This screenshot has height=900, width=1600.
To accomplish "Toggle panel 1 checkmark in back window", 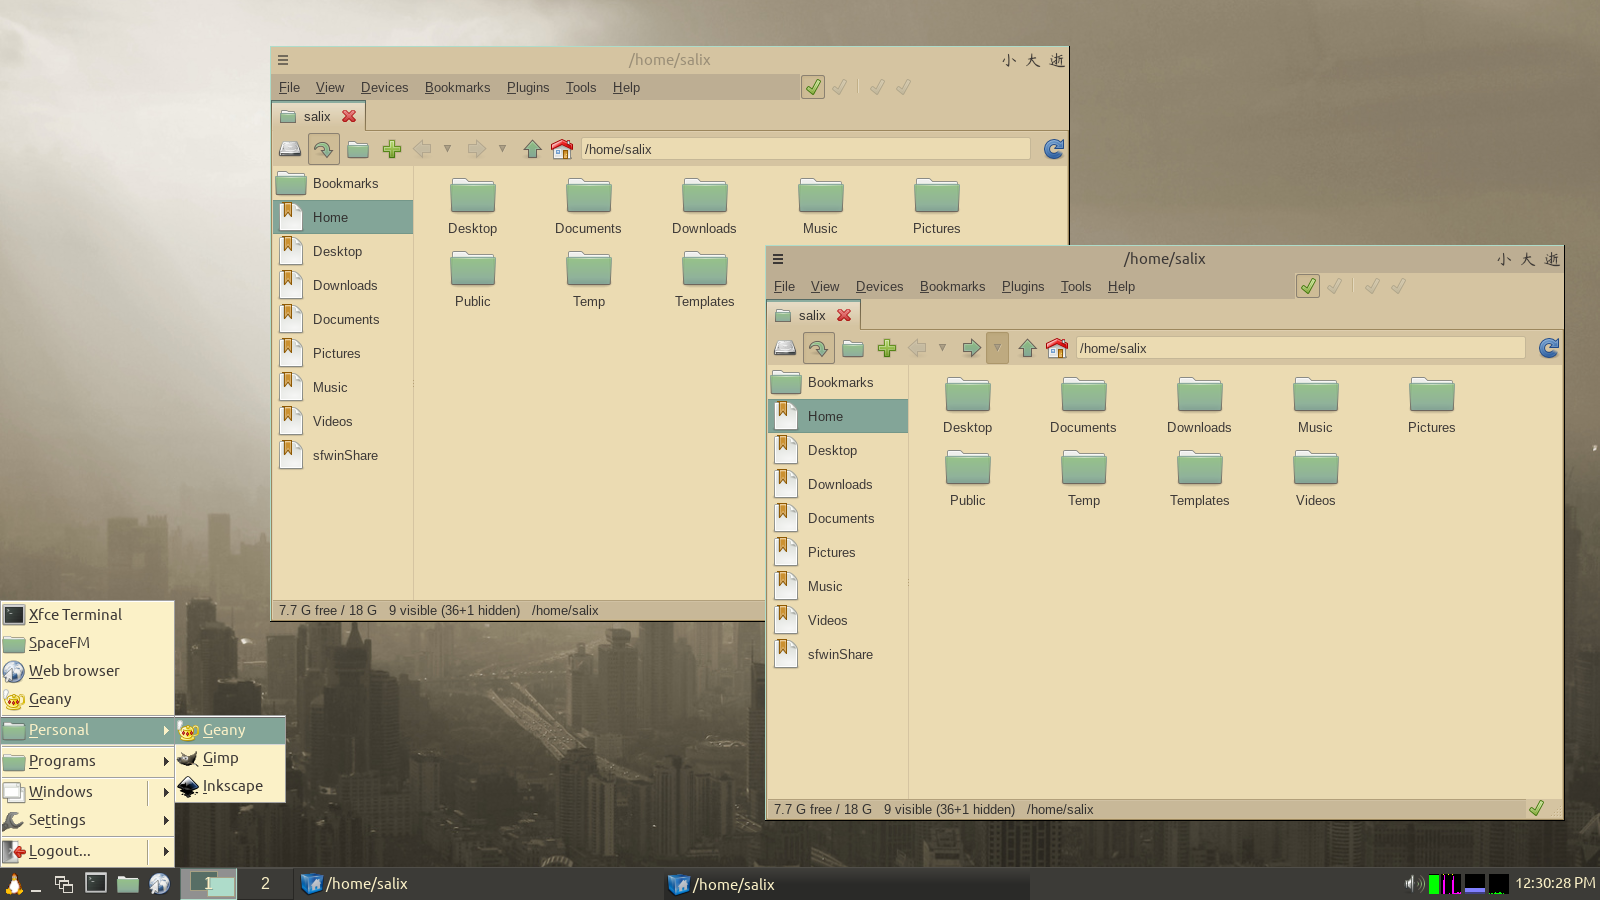I will tap(813, 87).
